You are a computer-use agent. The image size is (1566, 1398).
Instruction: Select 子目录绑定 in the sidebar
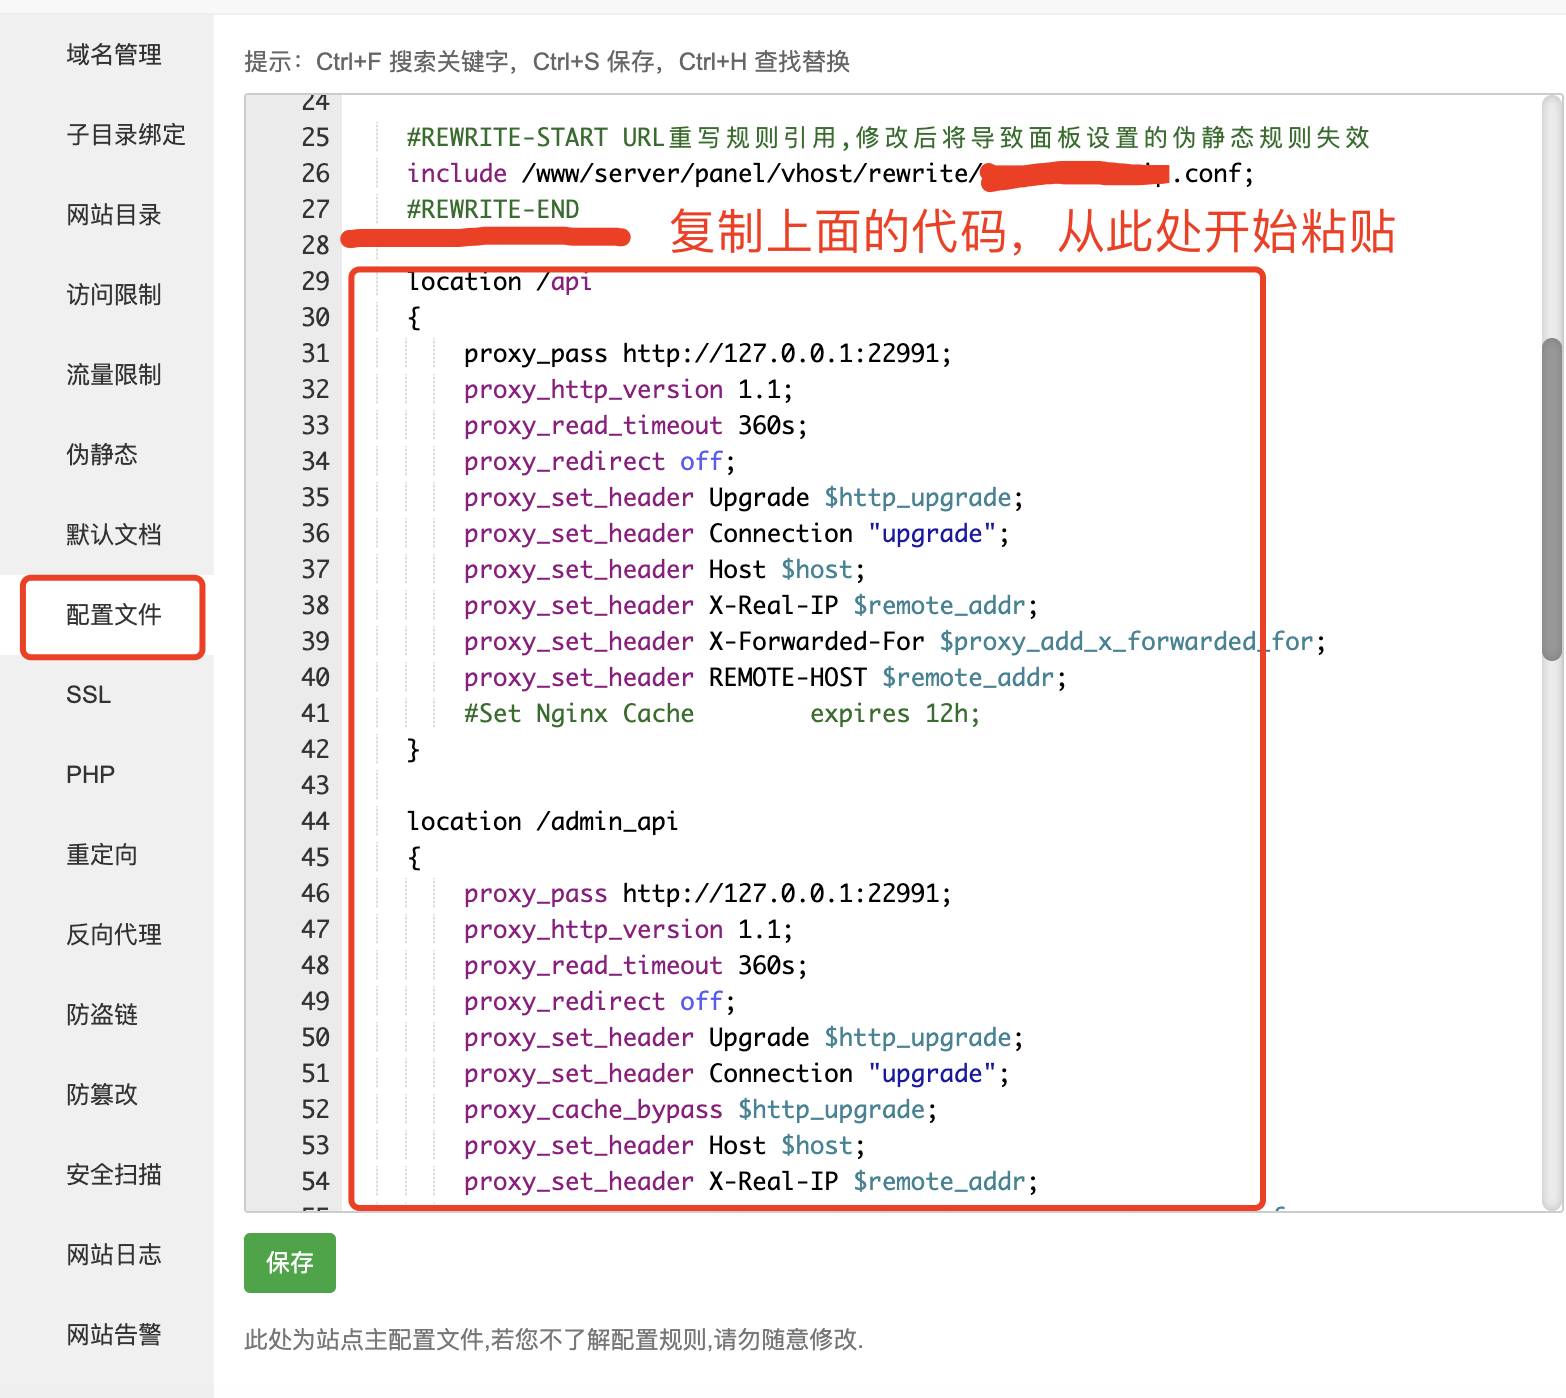click(125, 135)
